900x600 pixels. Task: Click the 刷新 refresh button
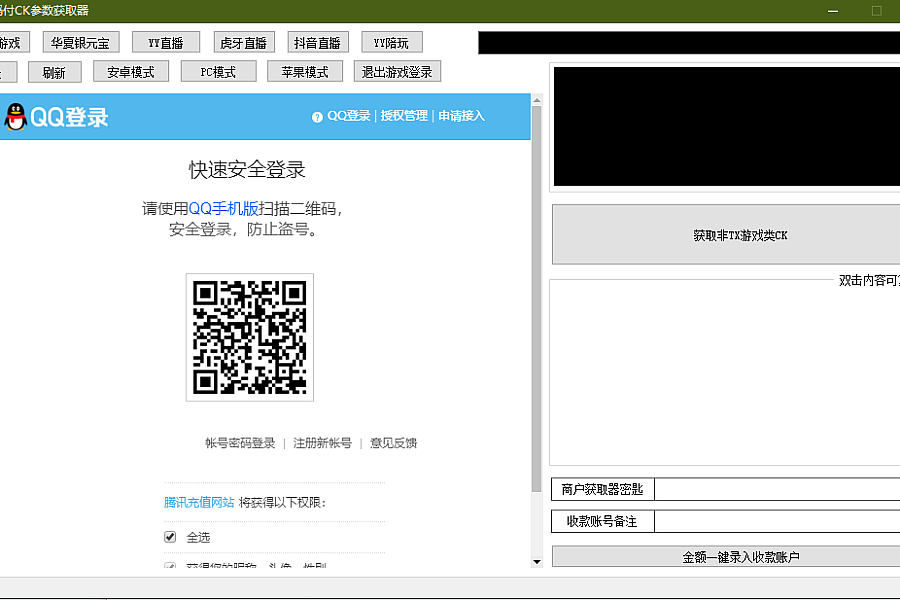(x=55, y=72)
